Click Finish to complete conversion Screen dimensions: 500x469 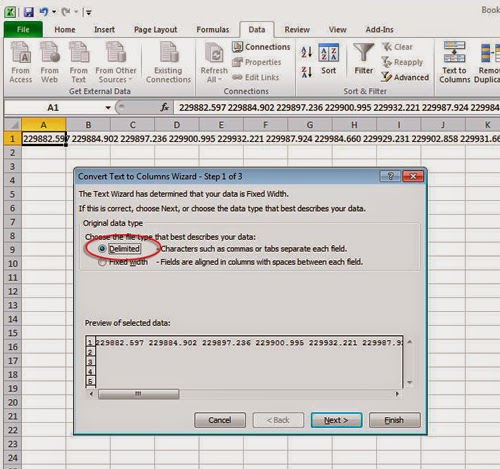(x=394, y=420)
